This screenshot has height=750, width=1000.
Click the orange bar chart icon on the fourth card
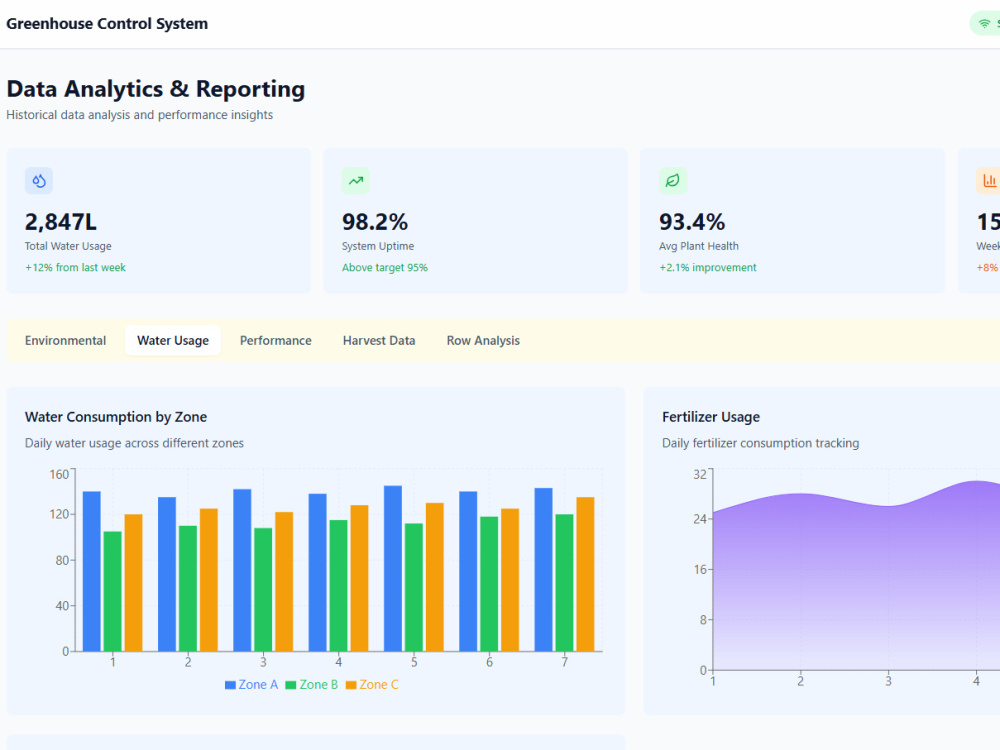[x=989, y=180]
